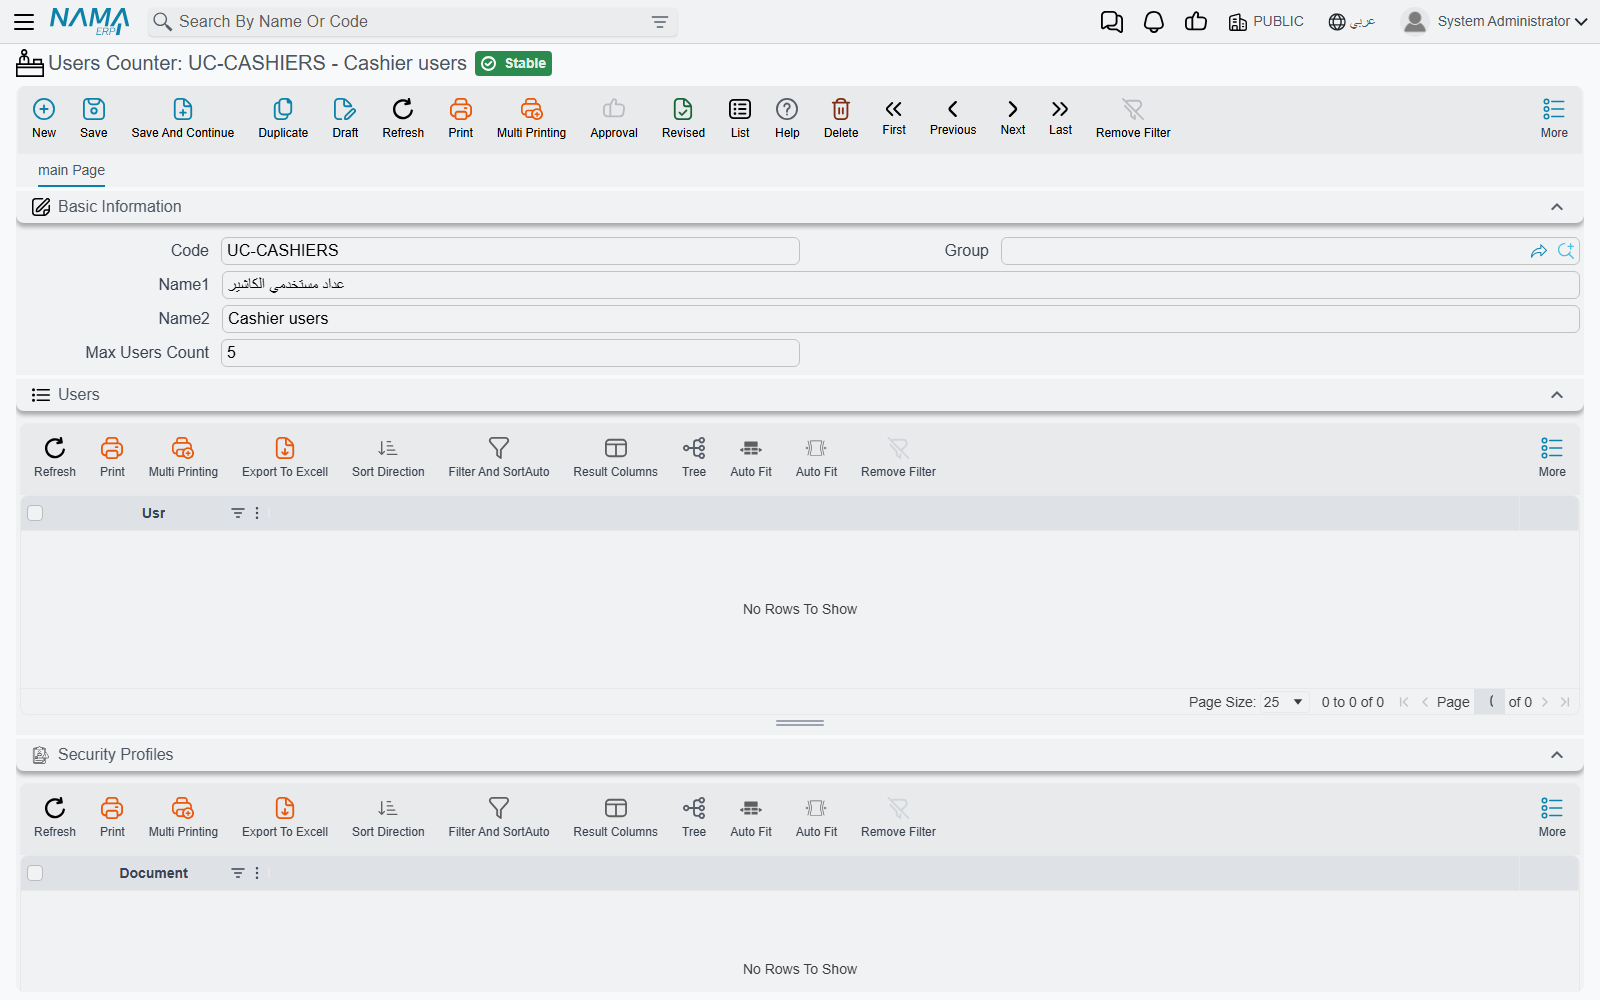Open Document column options menu
This screenshot has width=1600, height=1000.
[257, 873]
